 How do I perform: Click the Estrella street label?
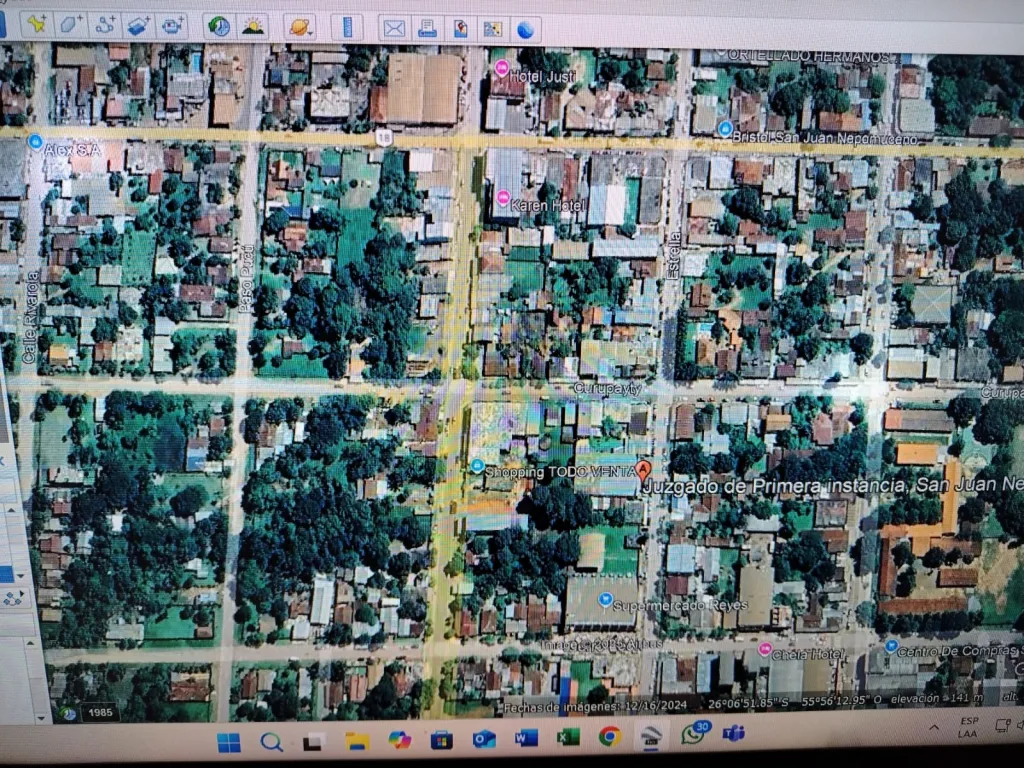coord(674,256)
